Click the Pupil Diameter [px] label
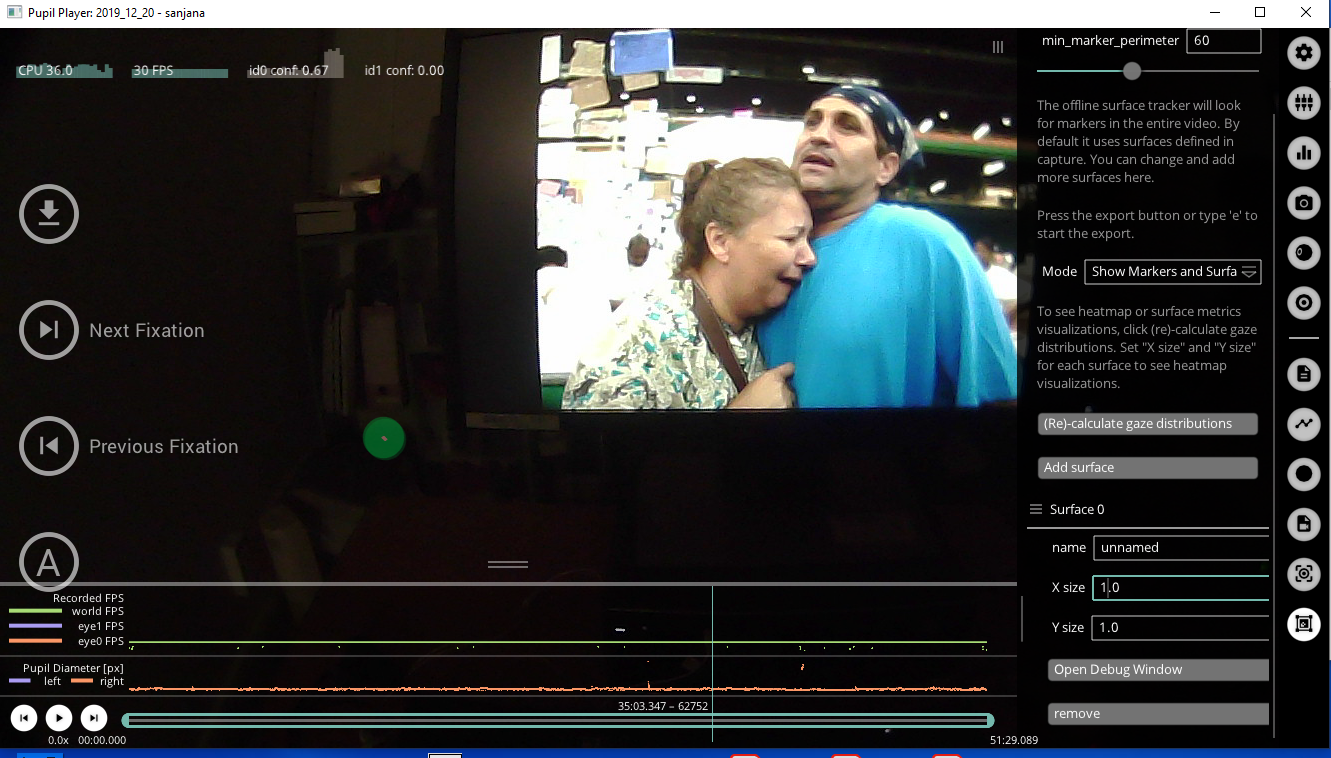 pos(74,667)
